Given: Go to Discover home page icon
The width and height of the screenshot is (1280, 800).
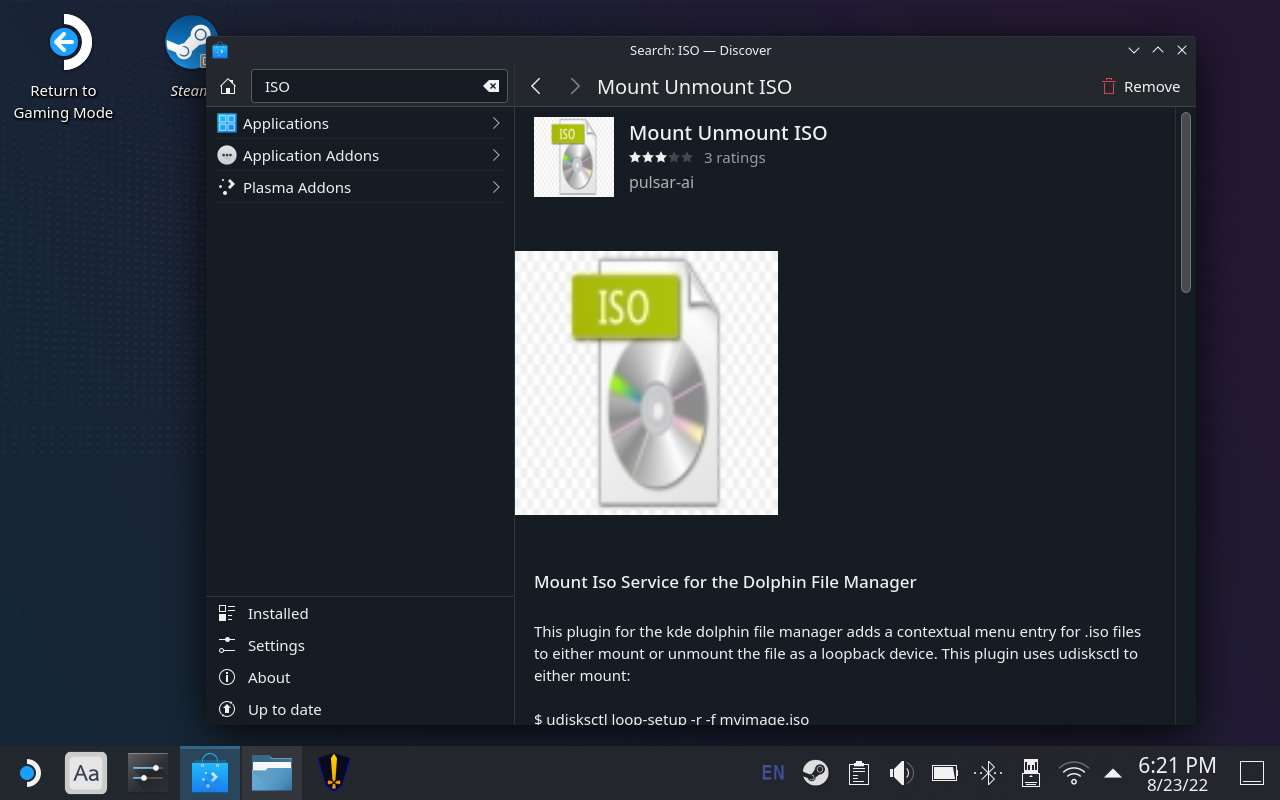Looking at the screenshot, I should [228, 86].
